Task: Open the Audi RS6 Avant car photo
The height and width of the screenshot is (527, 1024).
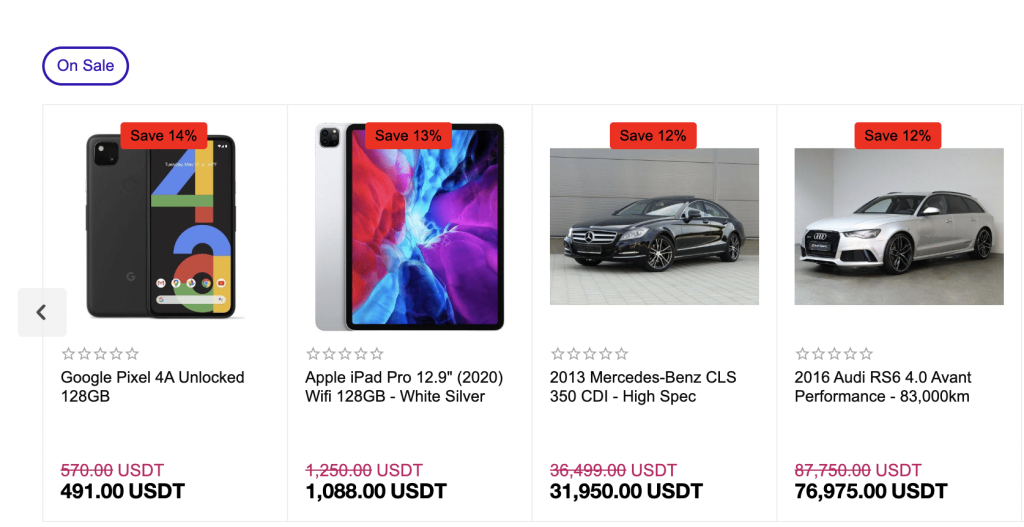Action: point(898,227)
